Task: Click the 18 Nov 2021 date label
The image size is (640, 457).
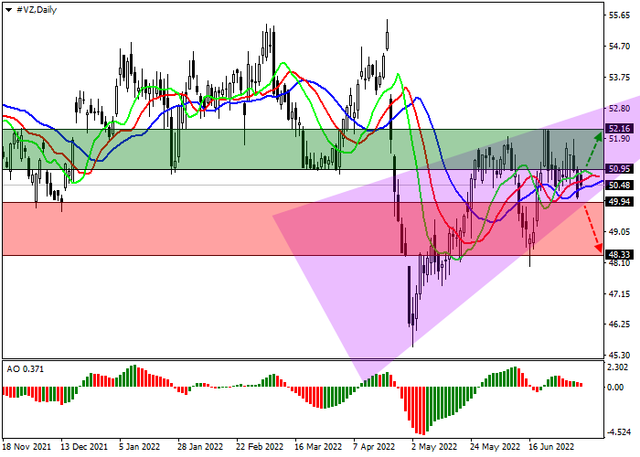Action: [x=27, y=447]
